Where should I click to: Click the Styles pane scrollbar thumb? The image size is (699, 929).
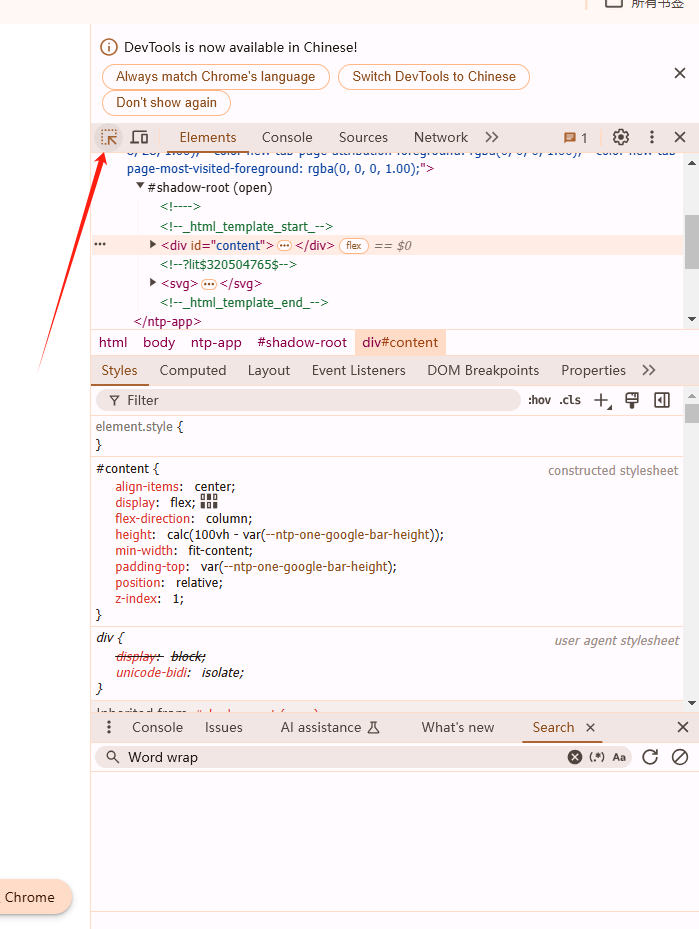click(x=691, y=413)
